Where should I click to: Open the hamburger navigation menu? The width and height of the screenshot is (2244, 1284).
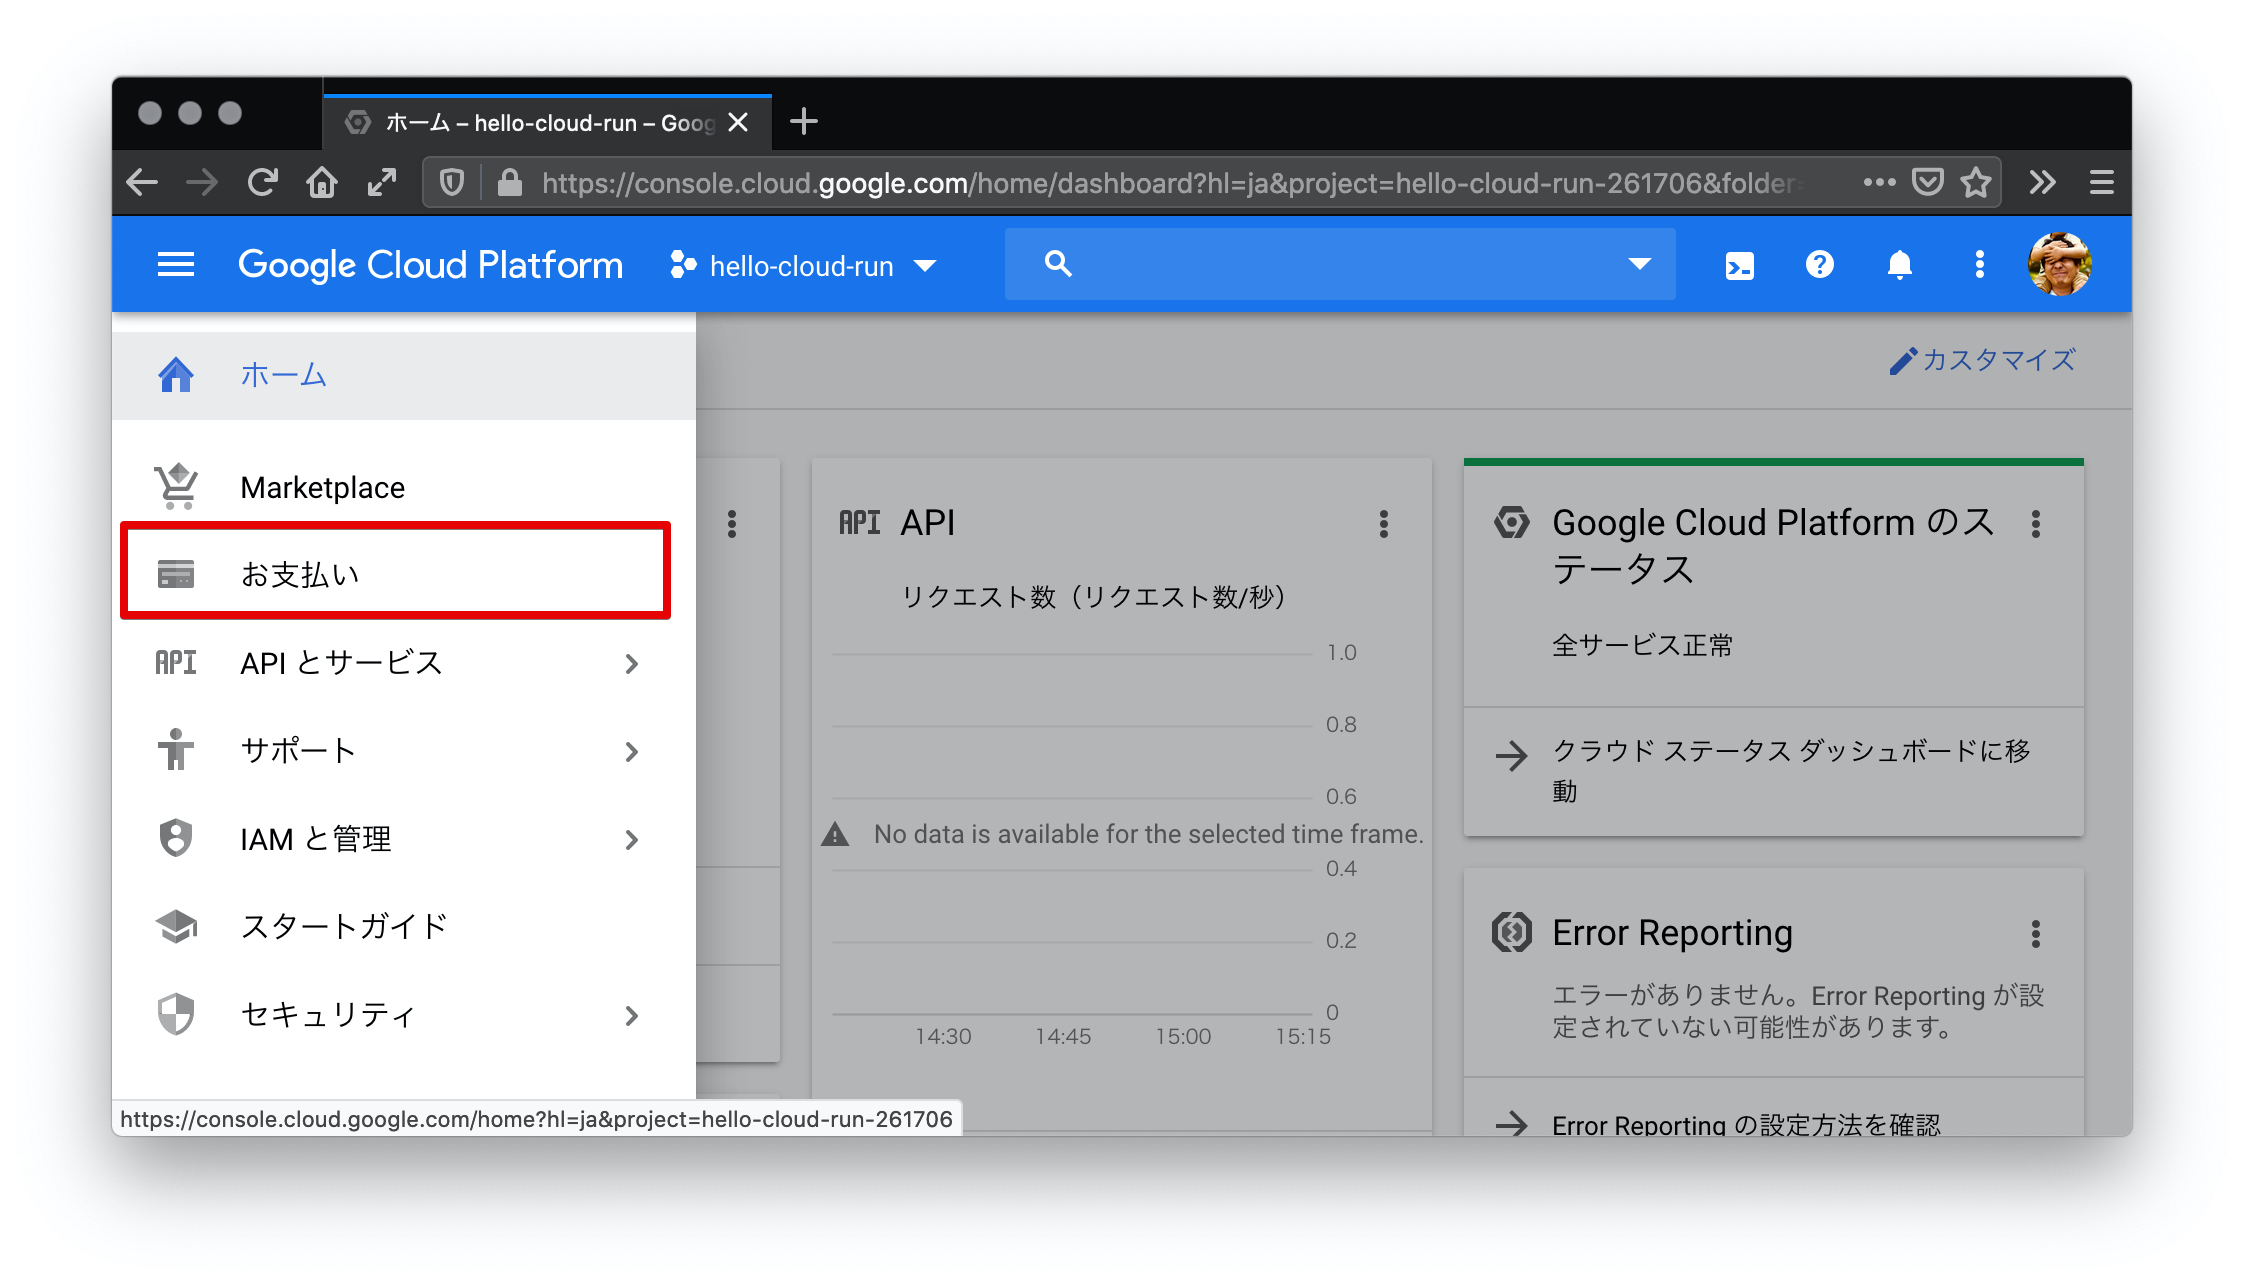pos(176,265)
